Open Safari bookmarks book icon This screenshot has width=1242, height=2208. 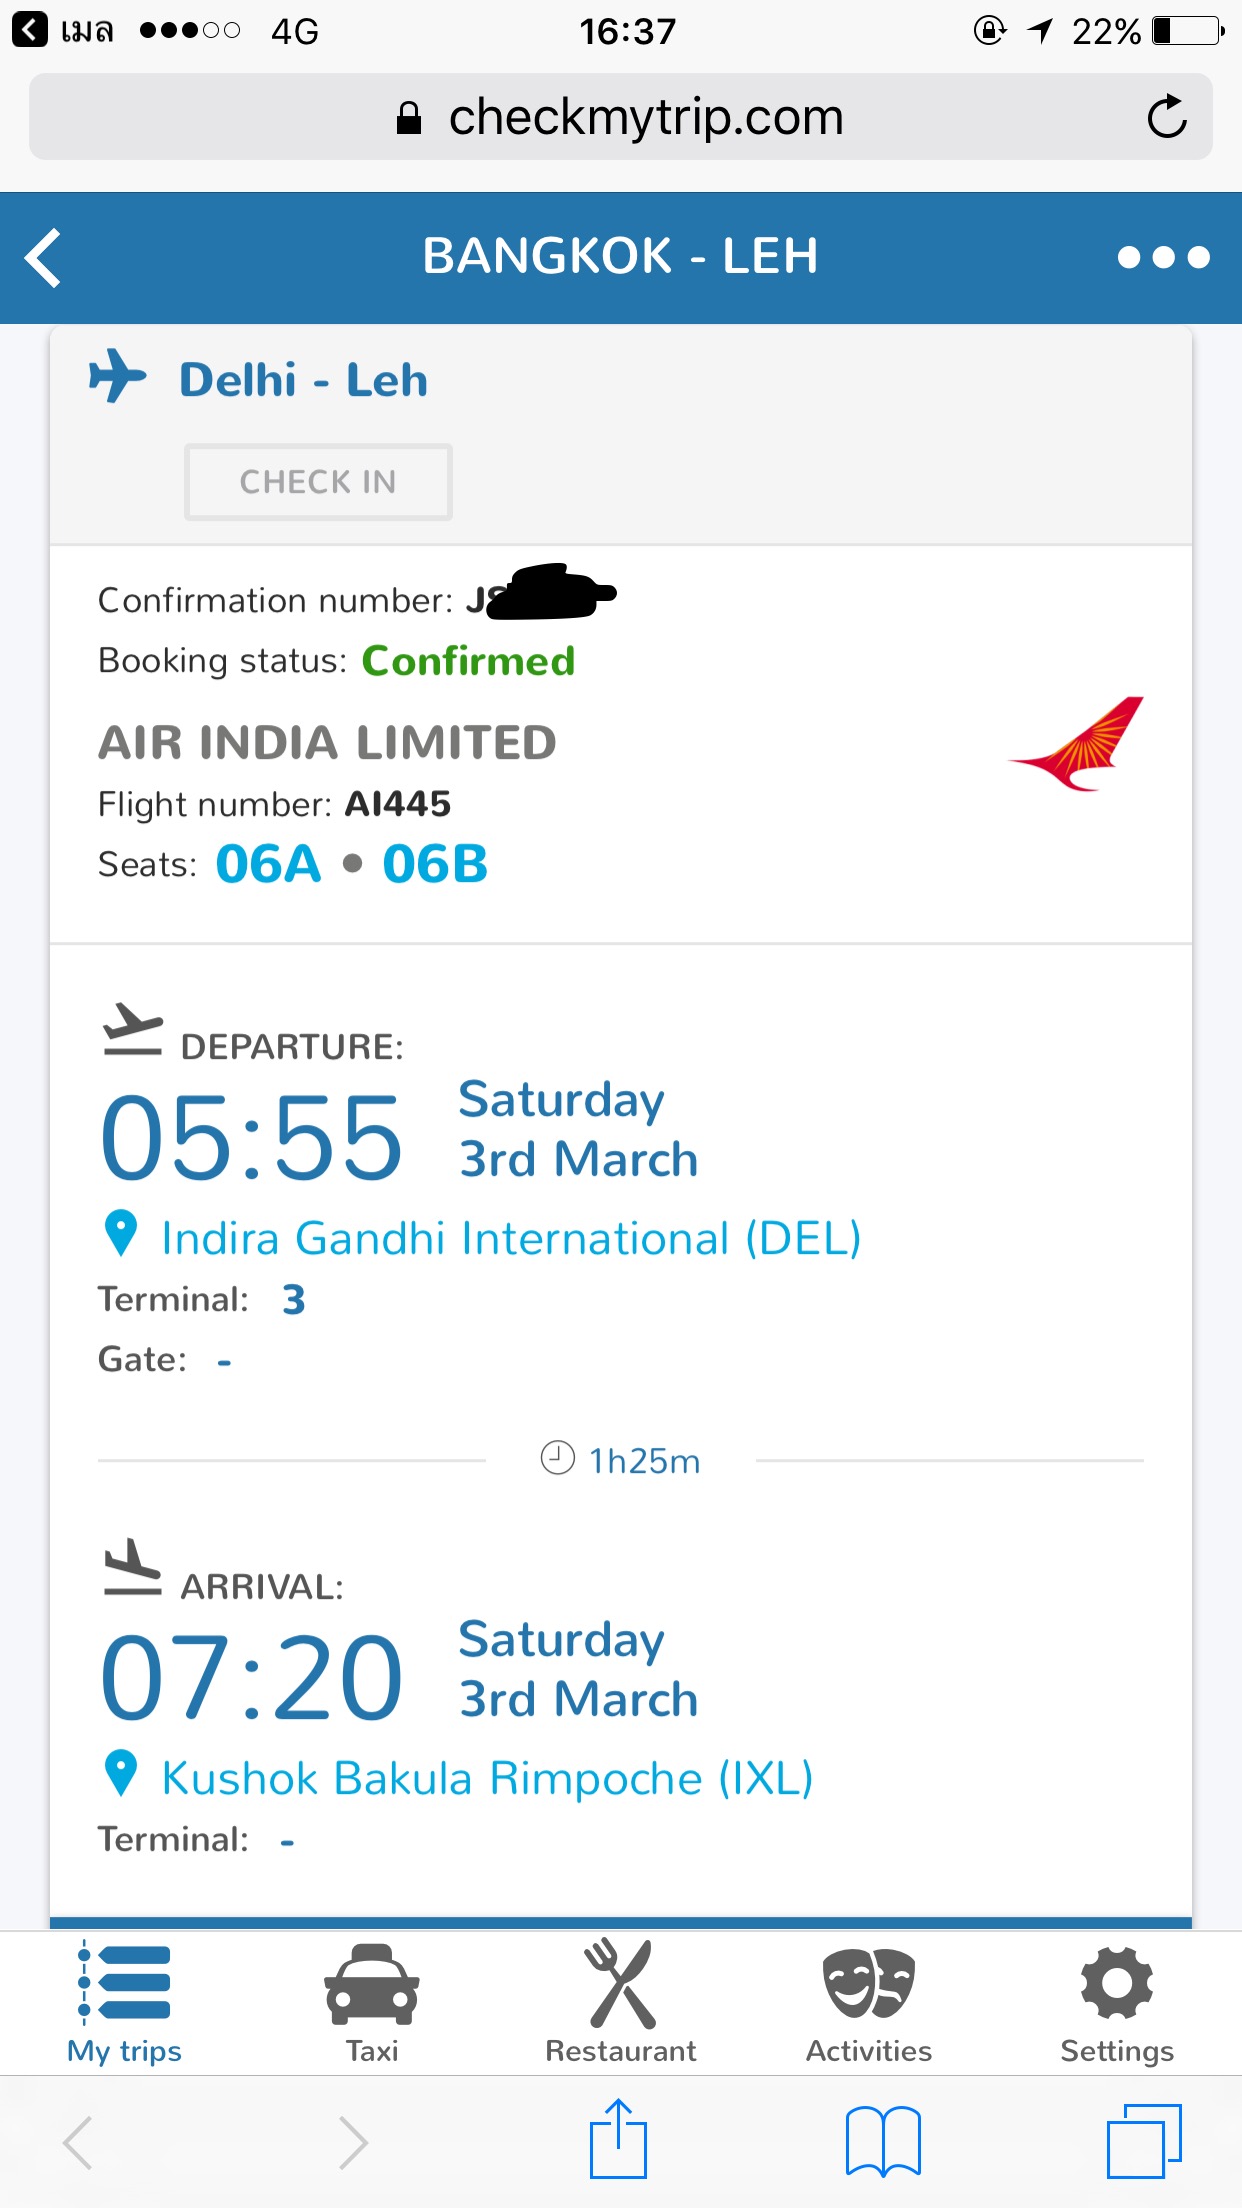coord(883,2141)
